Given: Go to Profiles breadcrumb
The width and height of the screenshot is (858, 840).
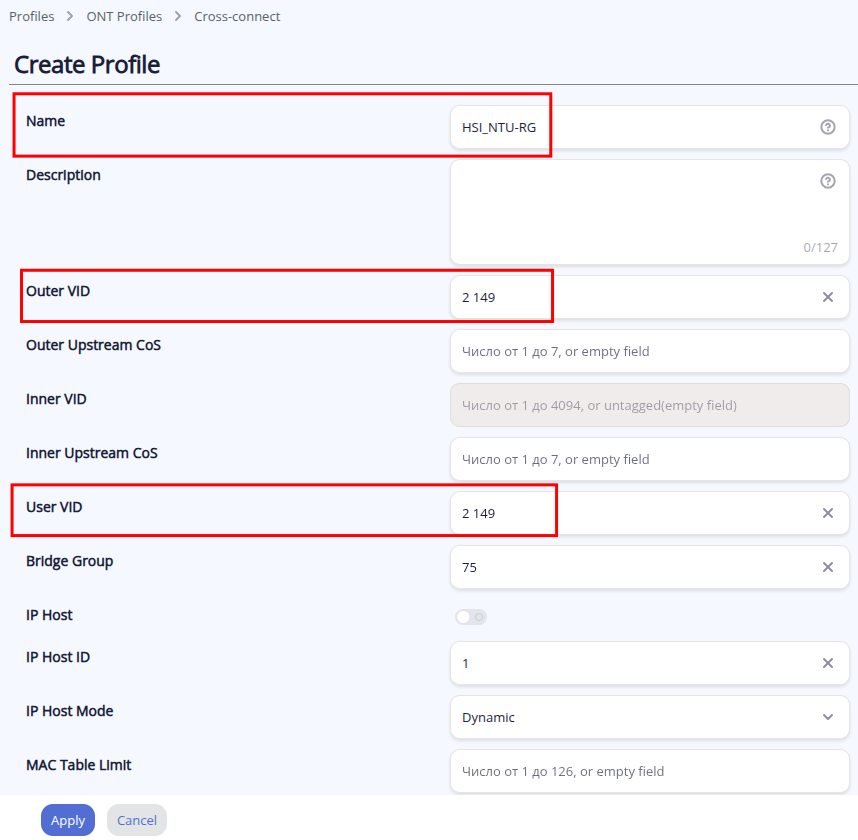Looking at the screenshot, I should 32,17.
